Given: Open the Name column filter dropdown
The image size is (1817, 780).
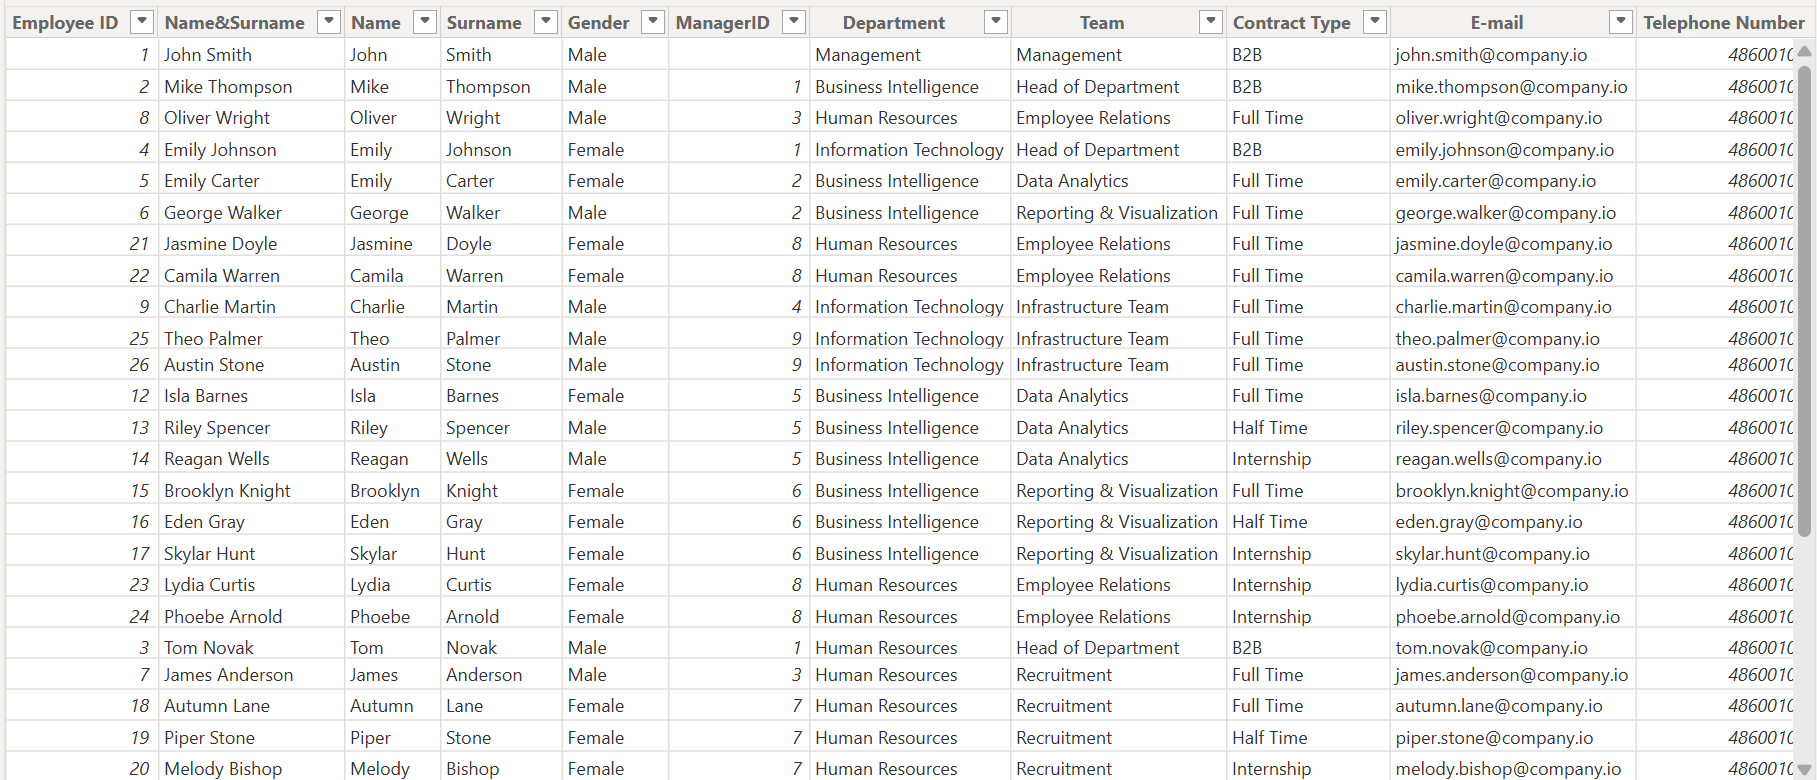Looking at the screenshot, I should pos(426,22).
